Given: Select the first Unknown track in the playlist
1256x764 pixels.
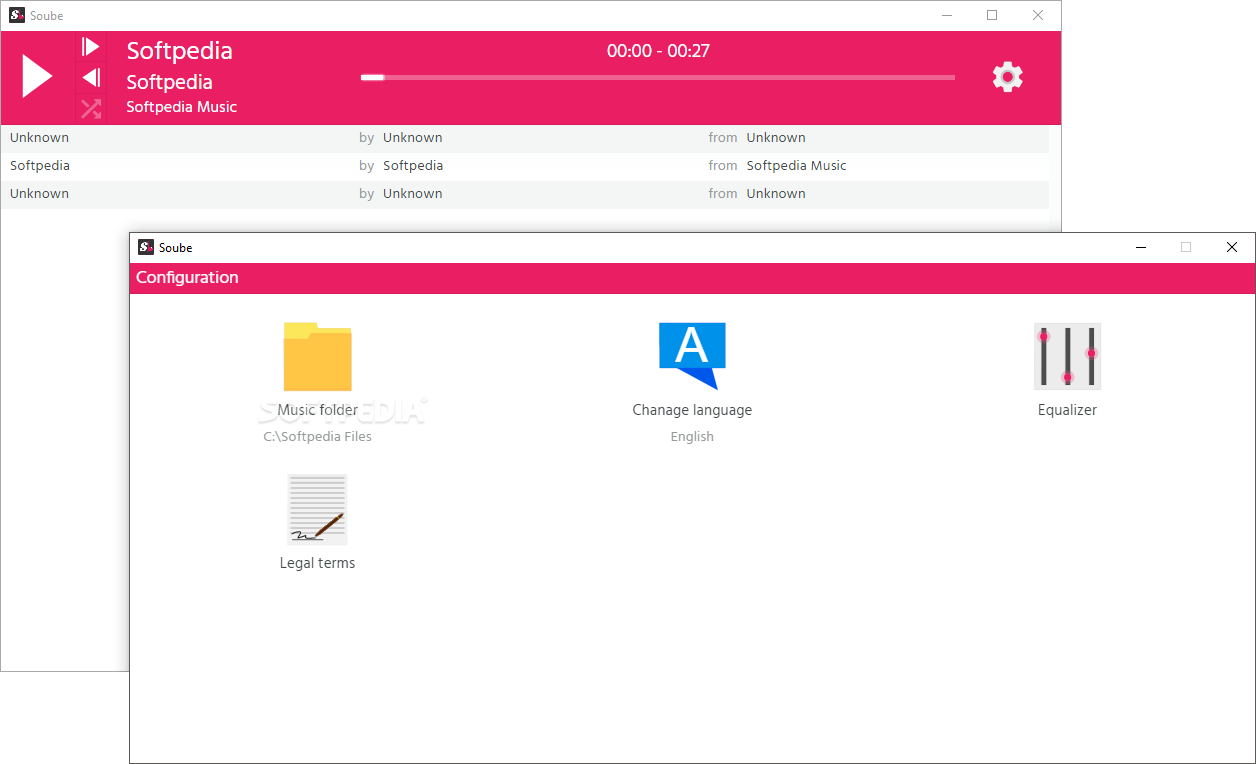Looking at the screenshot, I should (525, 138).
